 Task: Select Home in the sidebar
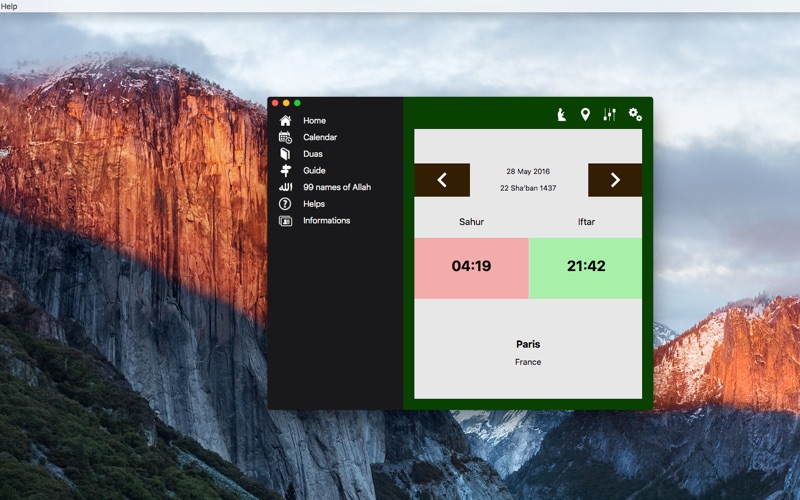point(314,120)
